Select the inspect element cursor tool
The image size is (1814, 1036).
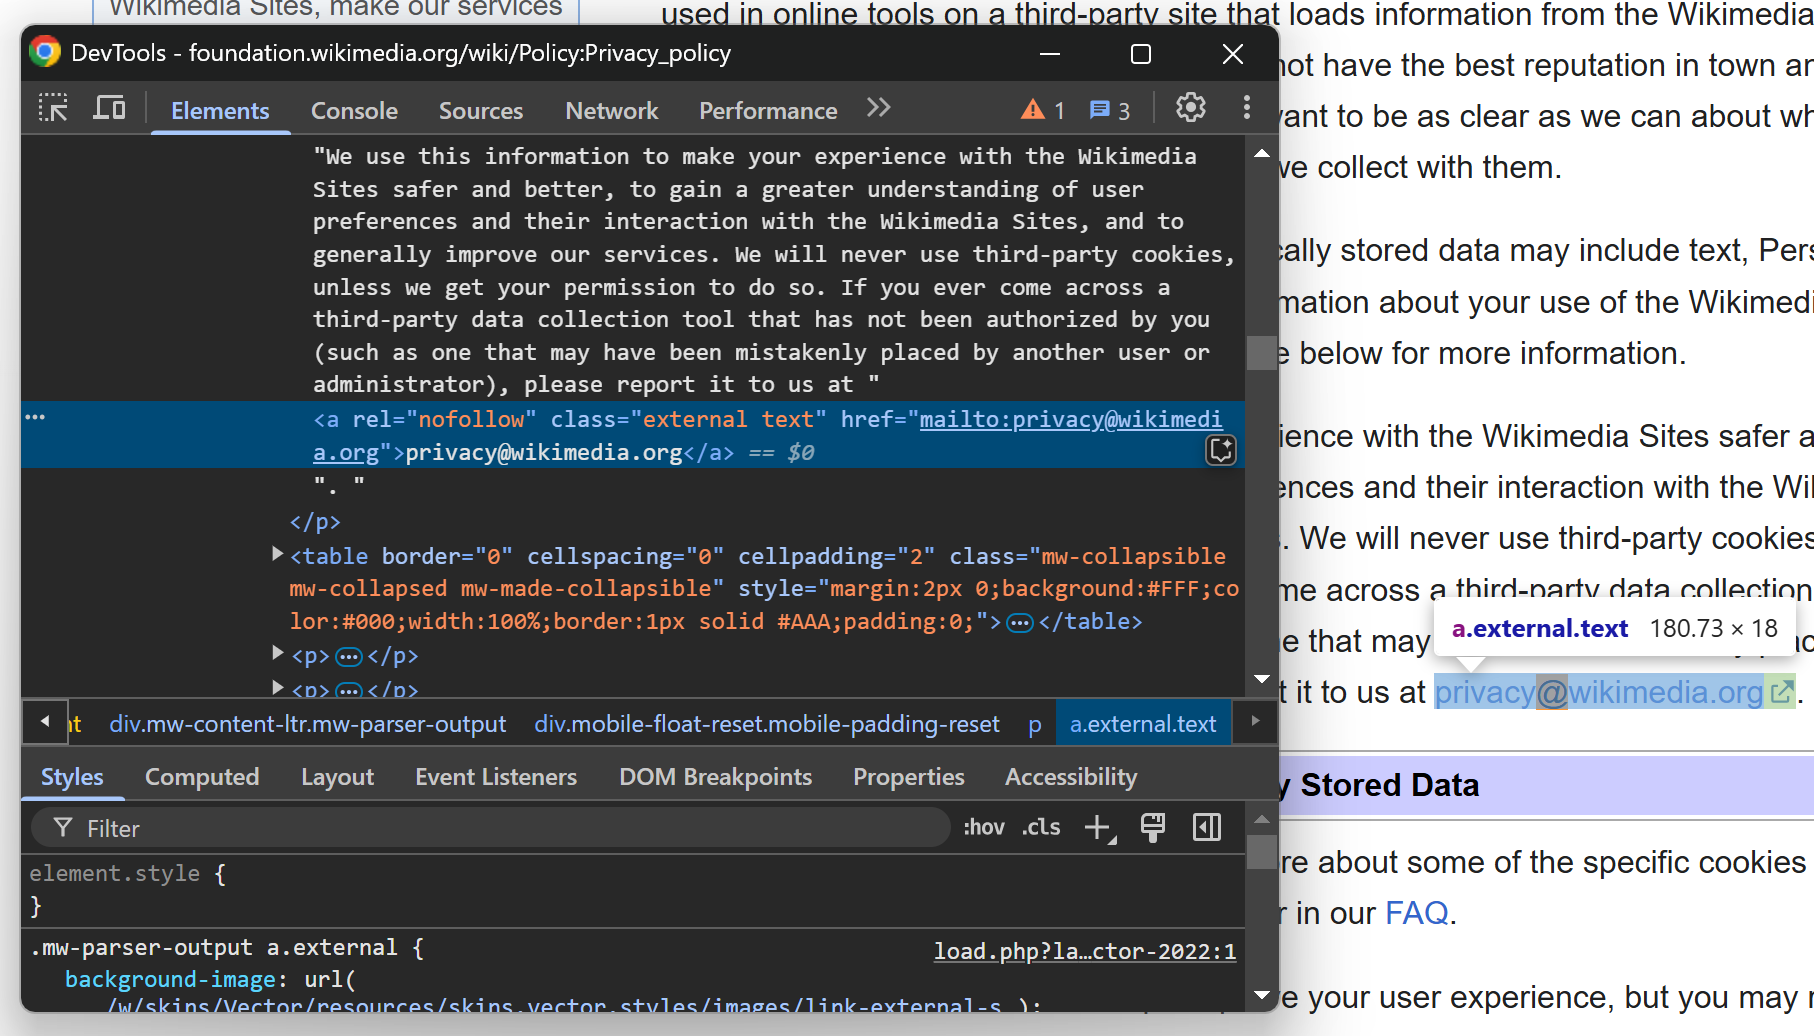[x=53, y=107]
